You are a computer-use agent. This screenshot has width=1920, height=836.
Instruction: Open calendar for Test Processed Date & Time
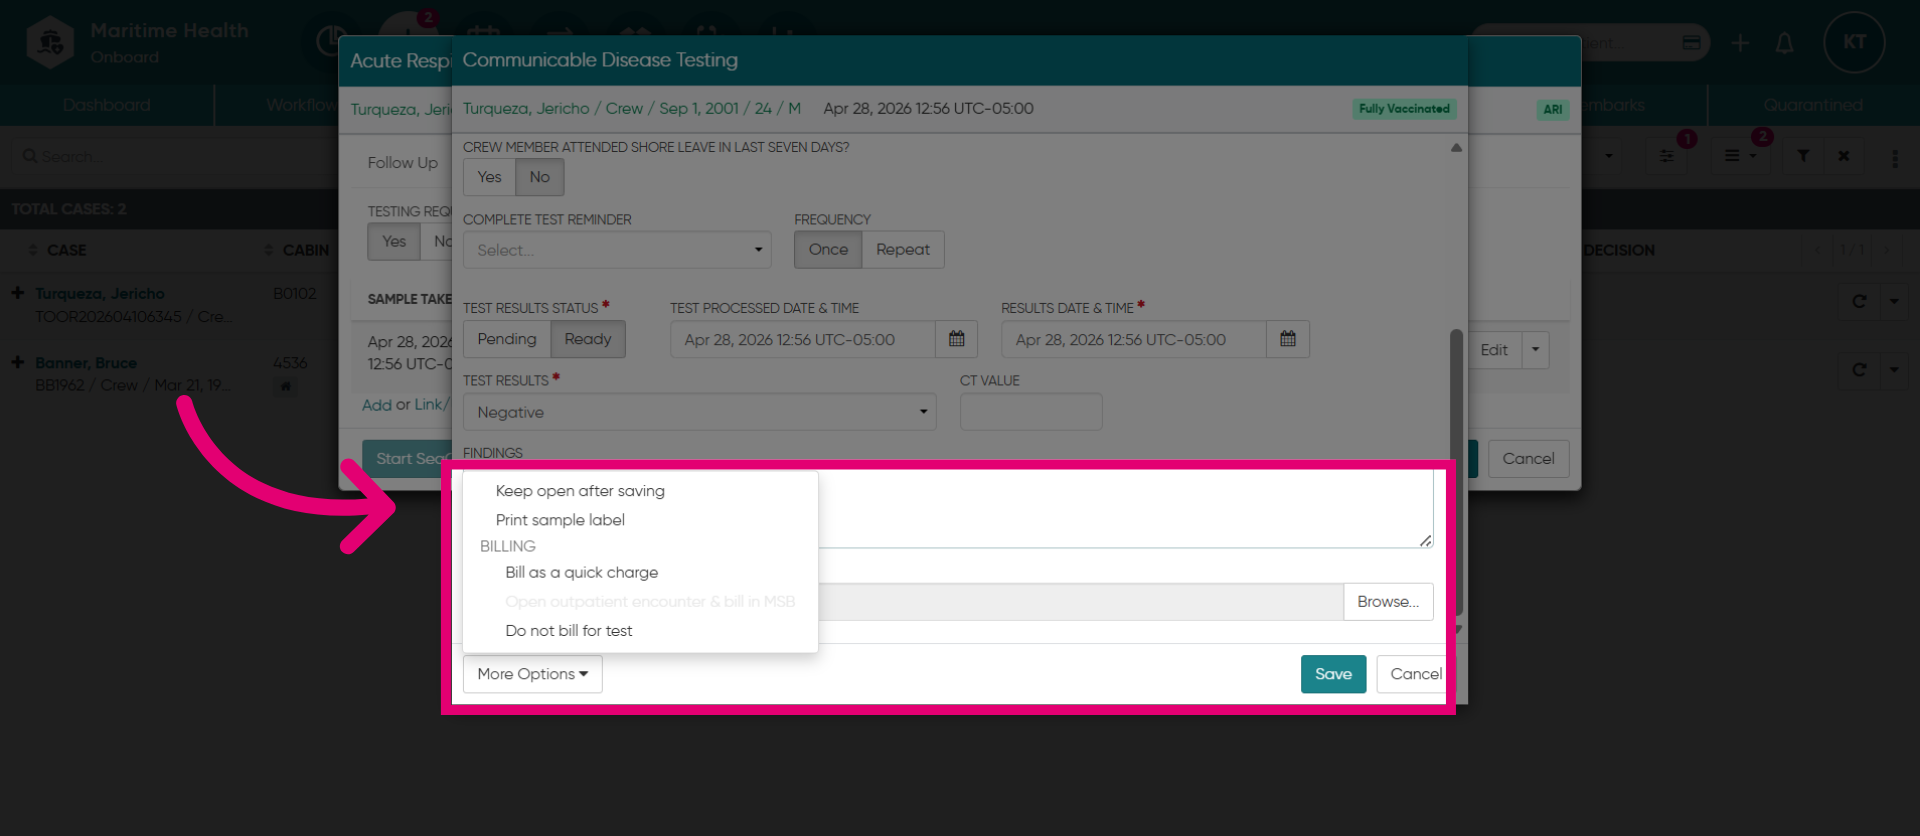[x=957, y=339]
